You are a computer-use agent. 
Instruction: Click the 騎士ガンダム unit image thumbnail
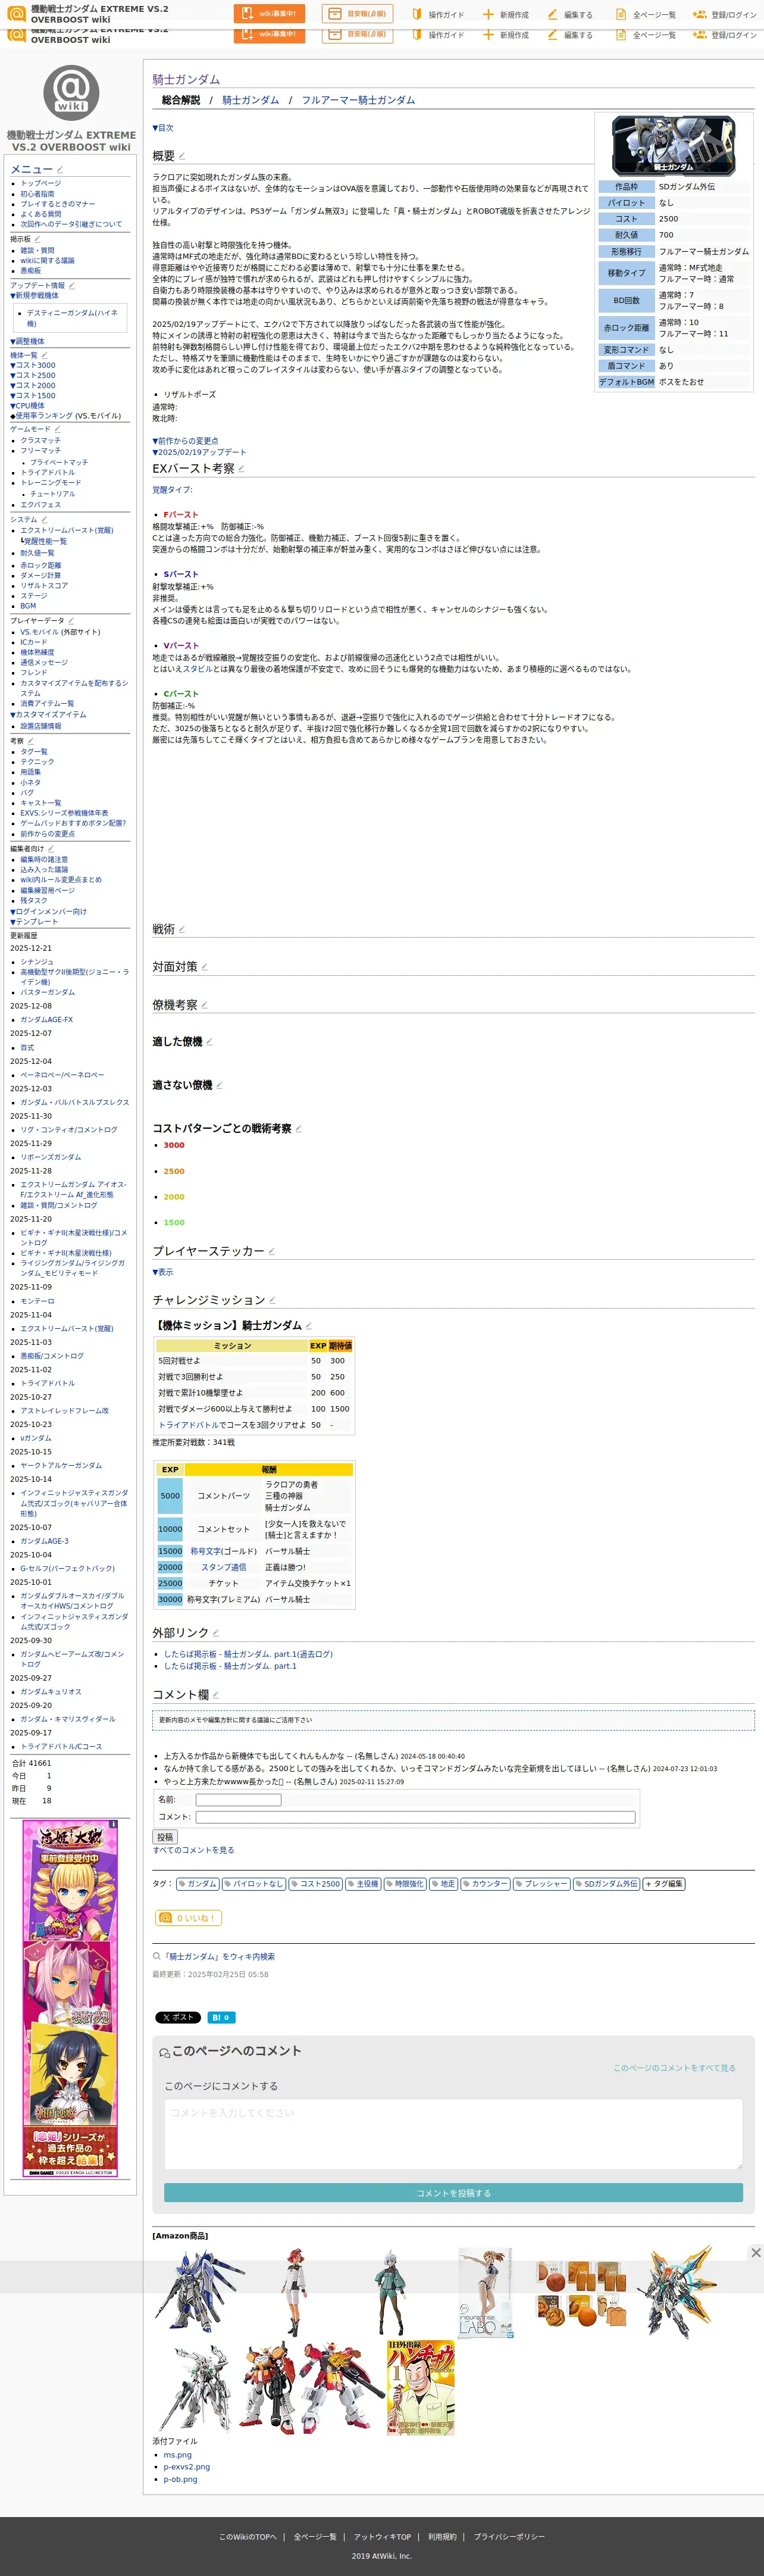pos(673,145)
